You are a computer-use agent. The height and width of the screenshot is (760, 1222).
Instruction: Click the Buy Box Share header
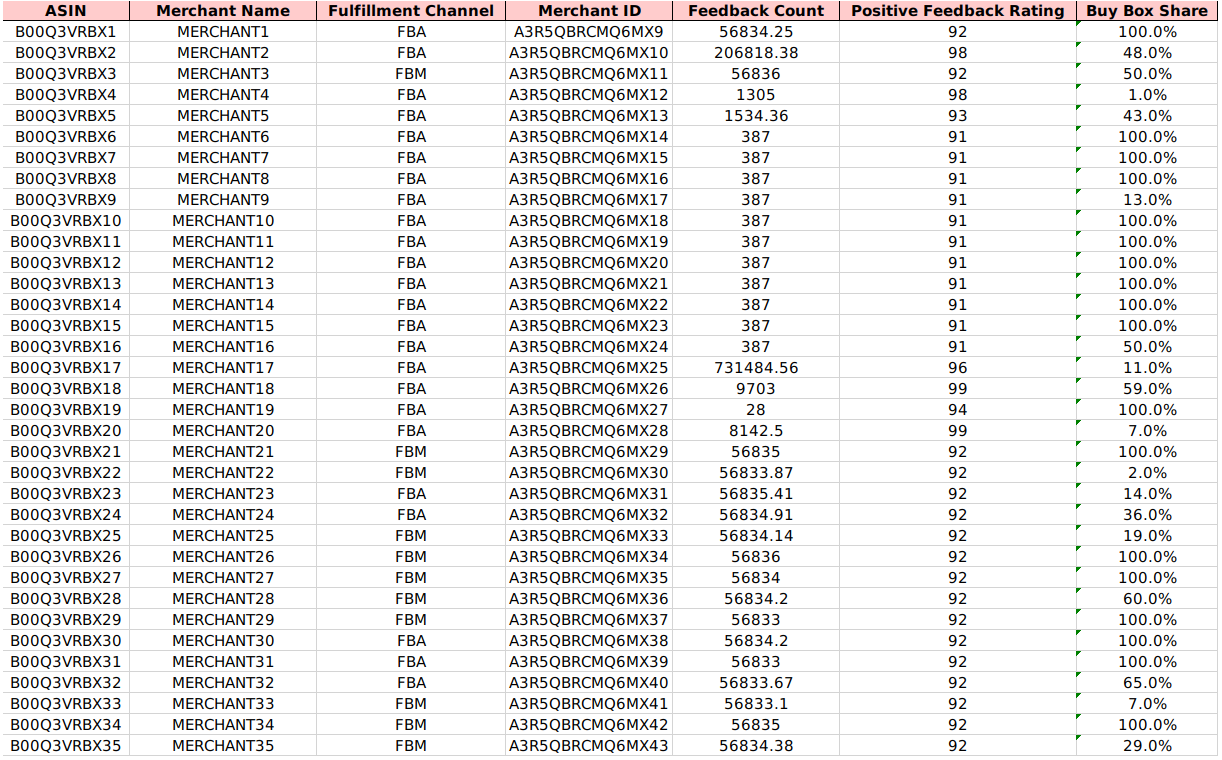tap(1147, 11)
